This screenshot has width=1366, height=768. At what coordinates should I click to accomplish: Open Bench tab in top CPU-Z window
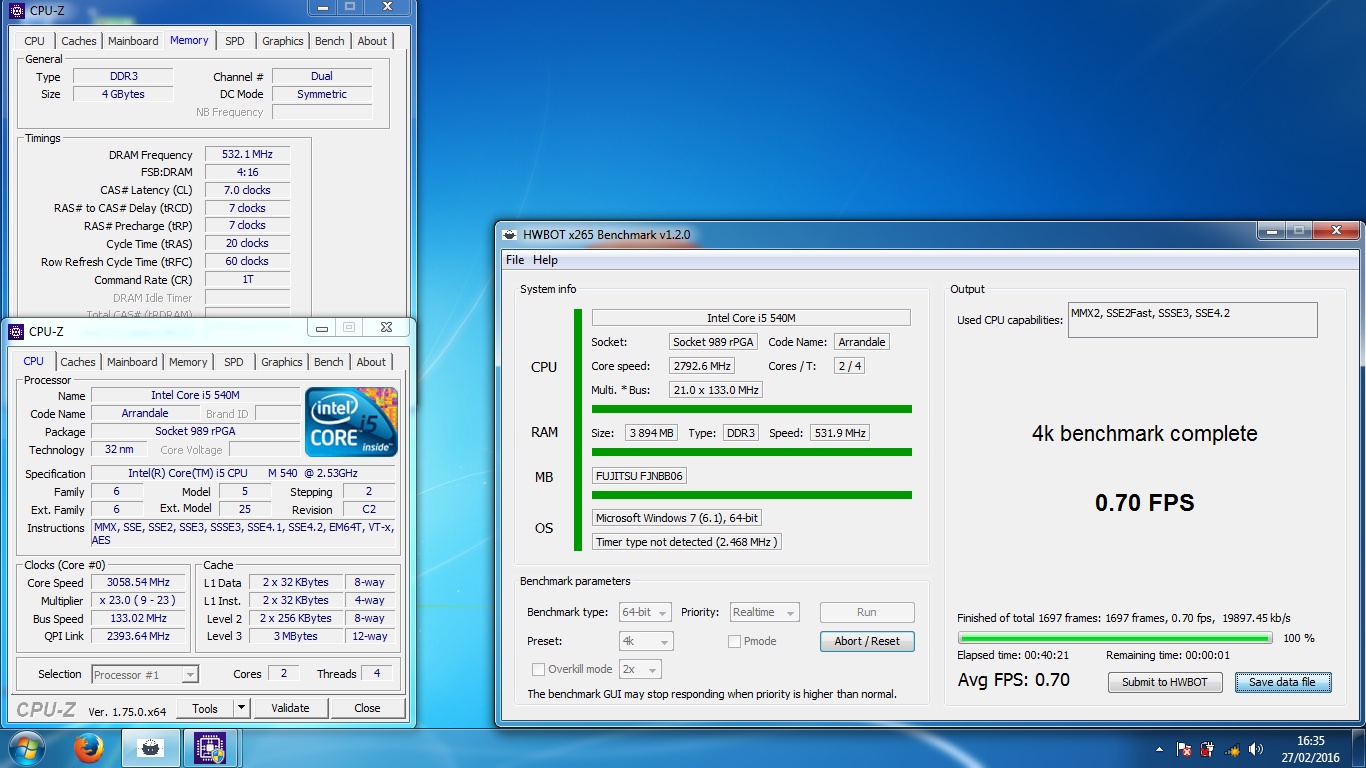point(330,41)
